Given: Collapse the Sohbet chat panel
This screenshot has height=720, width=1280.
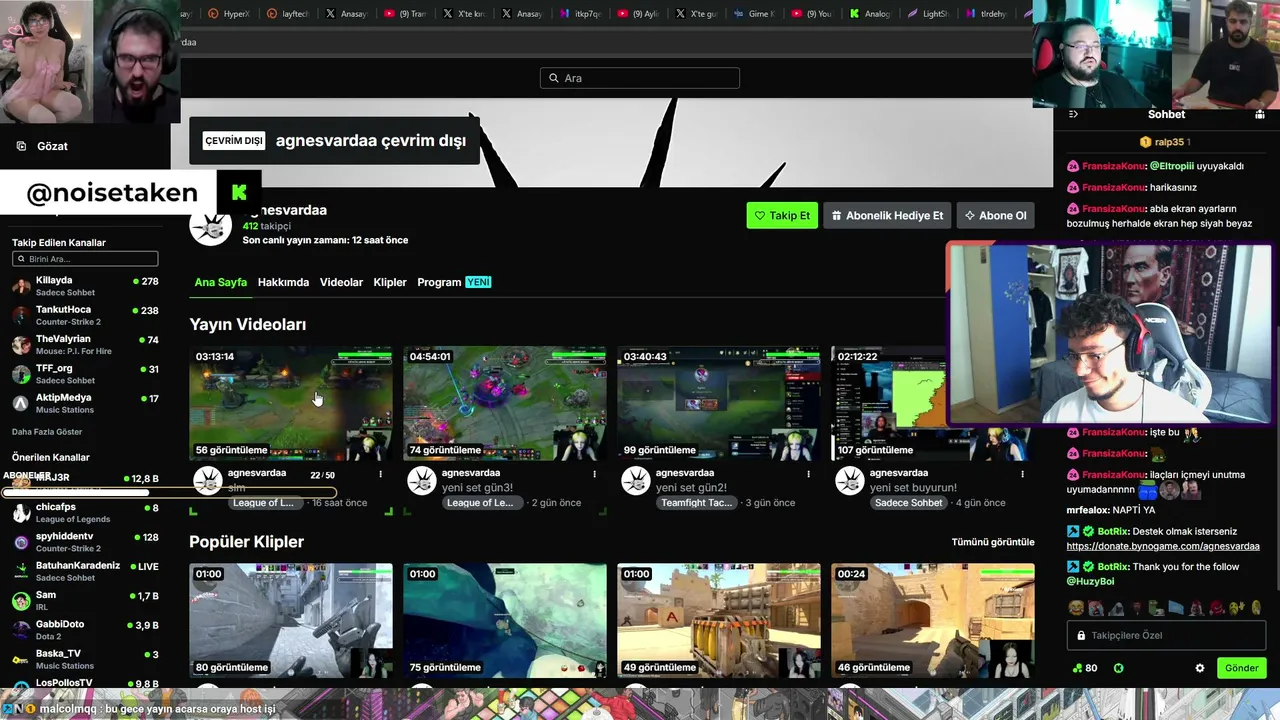Looking at the screenshot, I should coord(1073,114).
